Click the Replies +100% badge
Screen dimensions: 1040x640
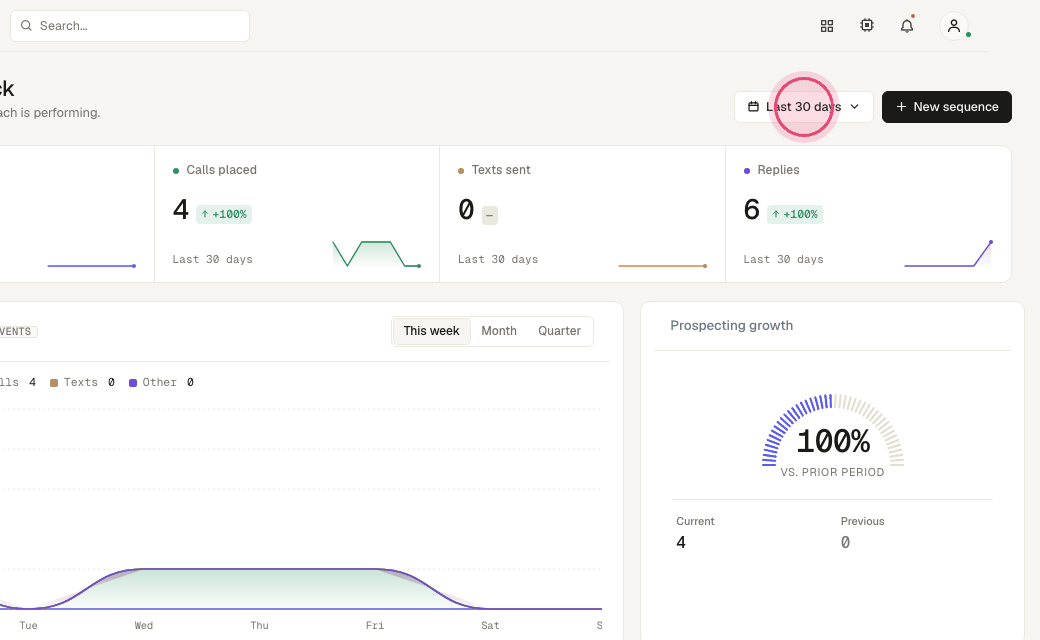pyautogui.click(x=795, y=214)
